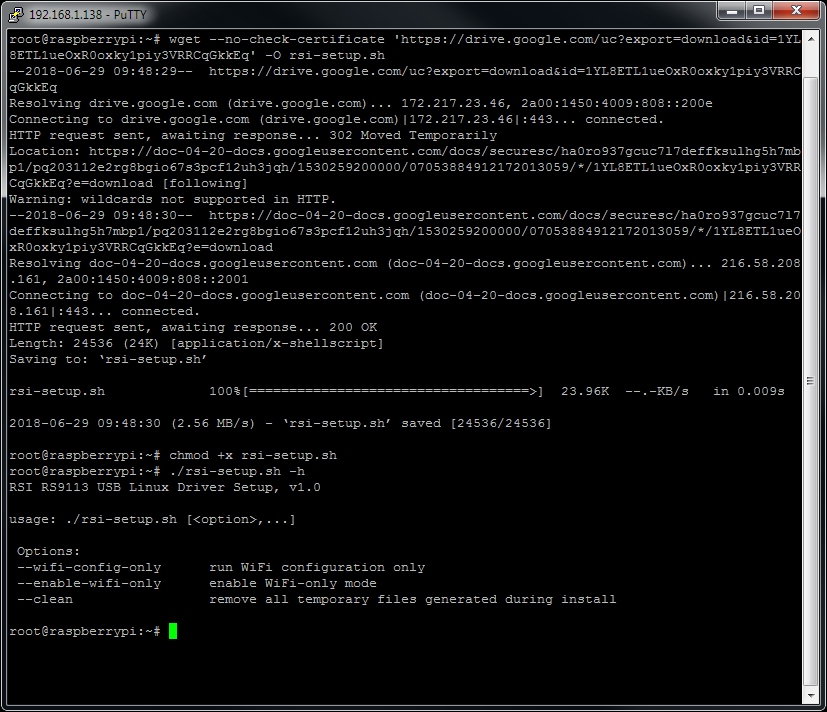This screenshot has height=712, width=827.
Task: Click 'RSI RS9113 USB Linux Driver Setup, v1.0' line
Action: tap(165, 487)
